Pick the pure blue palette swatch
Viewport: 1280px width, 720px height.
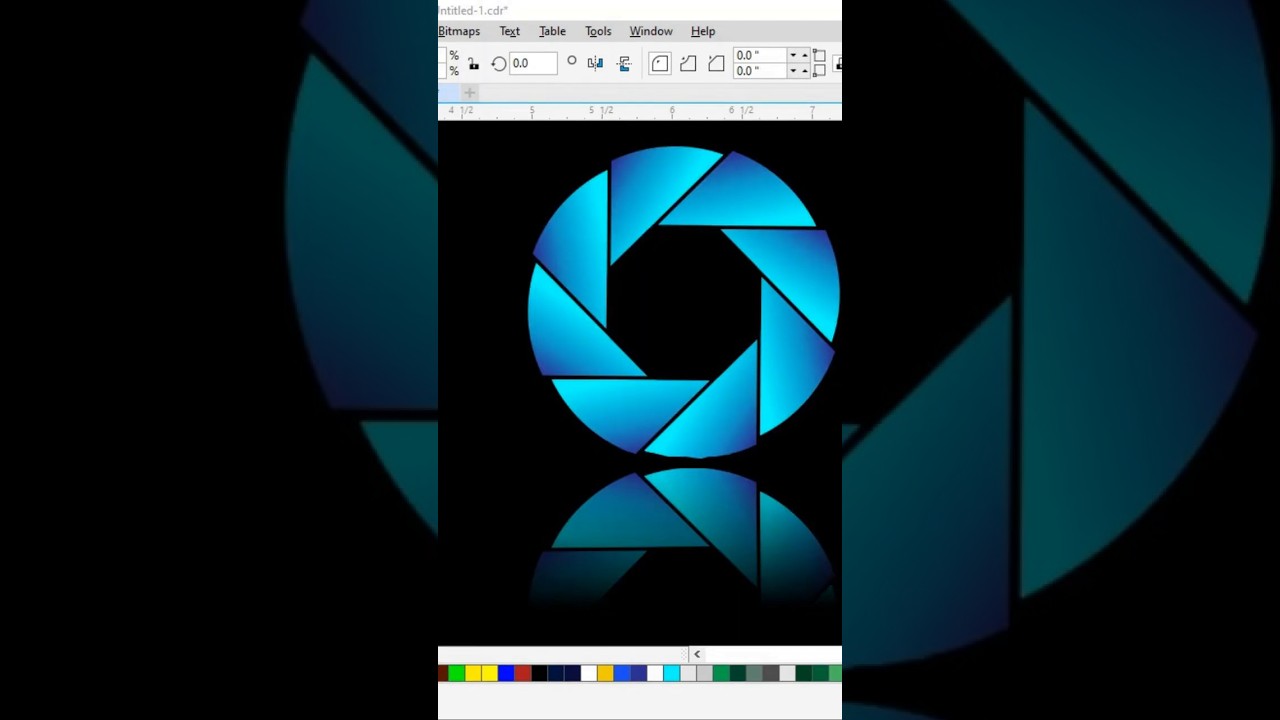[506, 673]
